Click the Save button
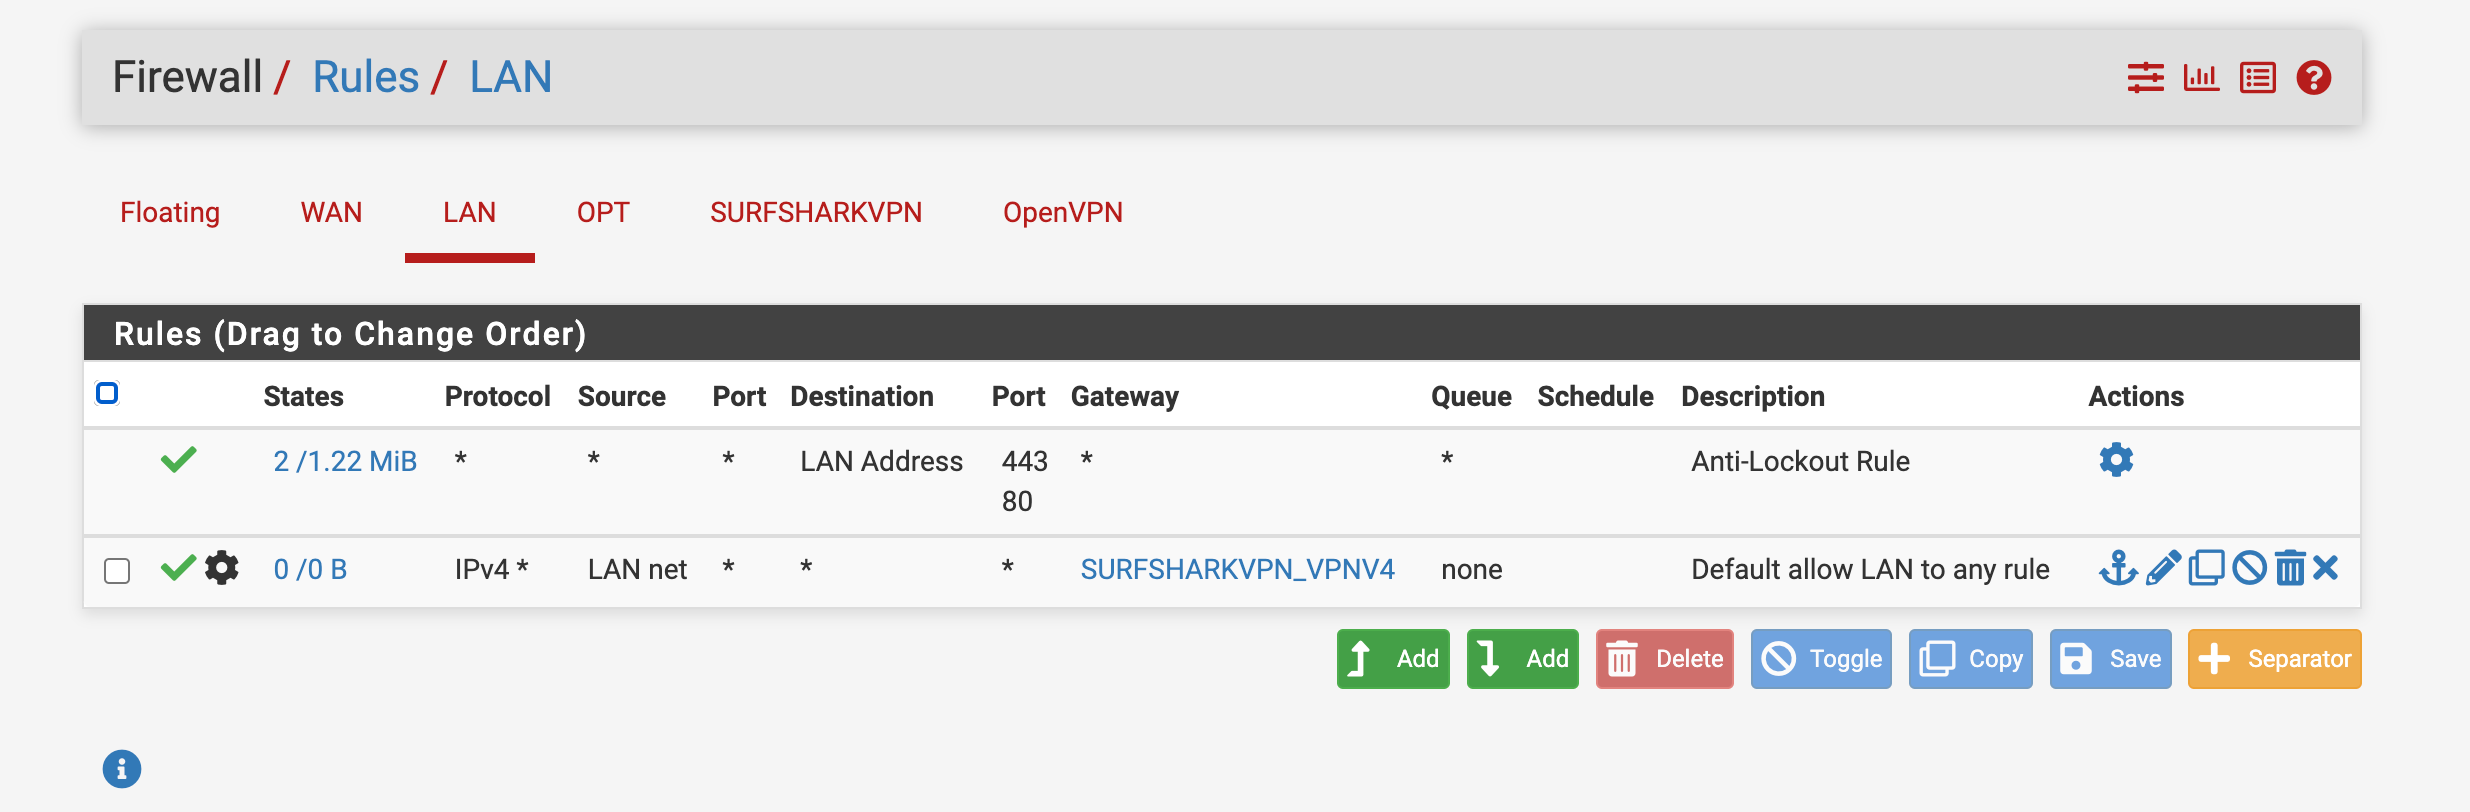2470x812 pixels. [2110, 659]
